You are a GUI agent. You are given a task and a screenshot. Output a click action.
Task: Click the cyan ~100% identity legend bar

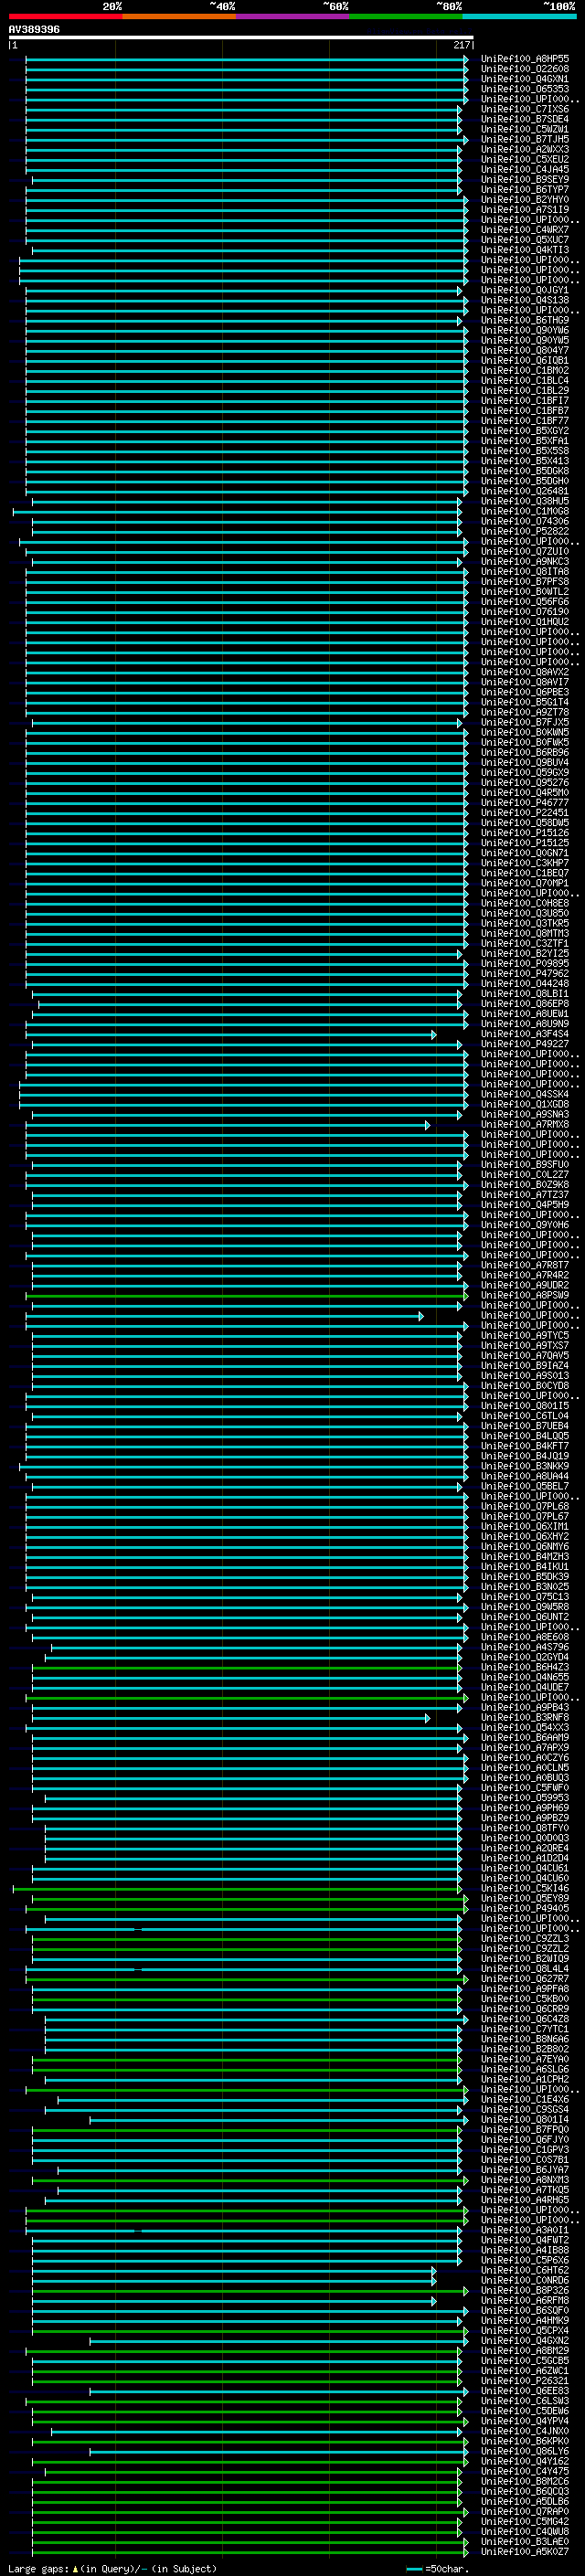pyautogui.click(x=519, y=16)
